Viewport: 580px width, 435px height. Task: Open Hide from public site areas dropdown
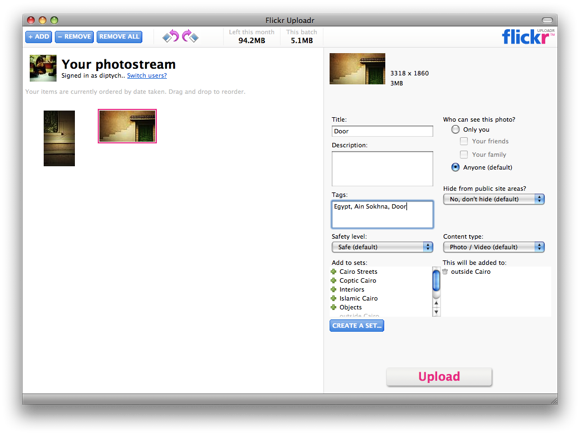[x=494, y=199]
